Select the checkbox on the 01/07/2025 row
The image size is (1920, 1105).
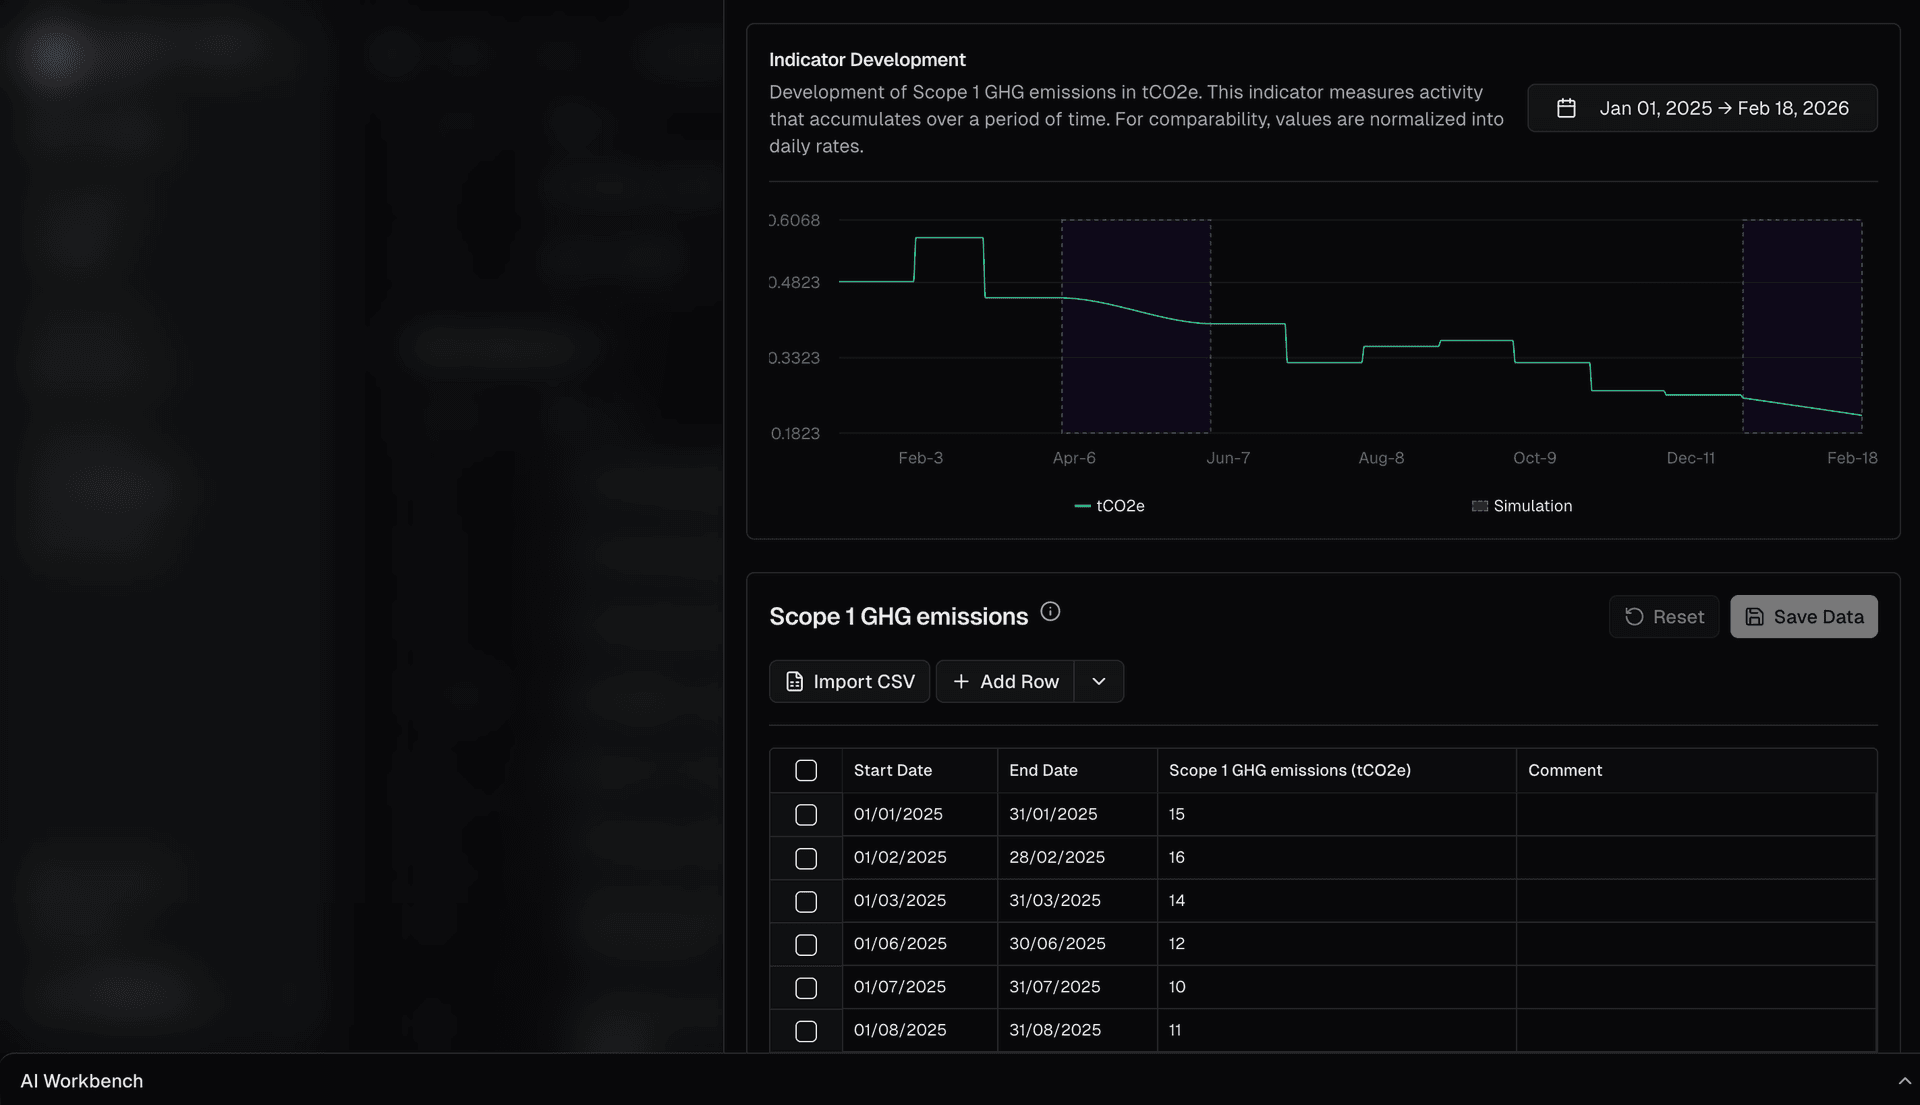806,987
